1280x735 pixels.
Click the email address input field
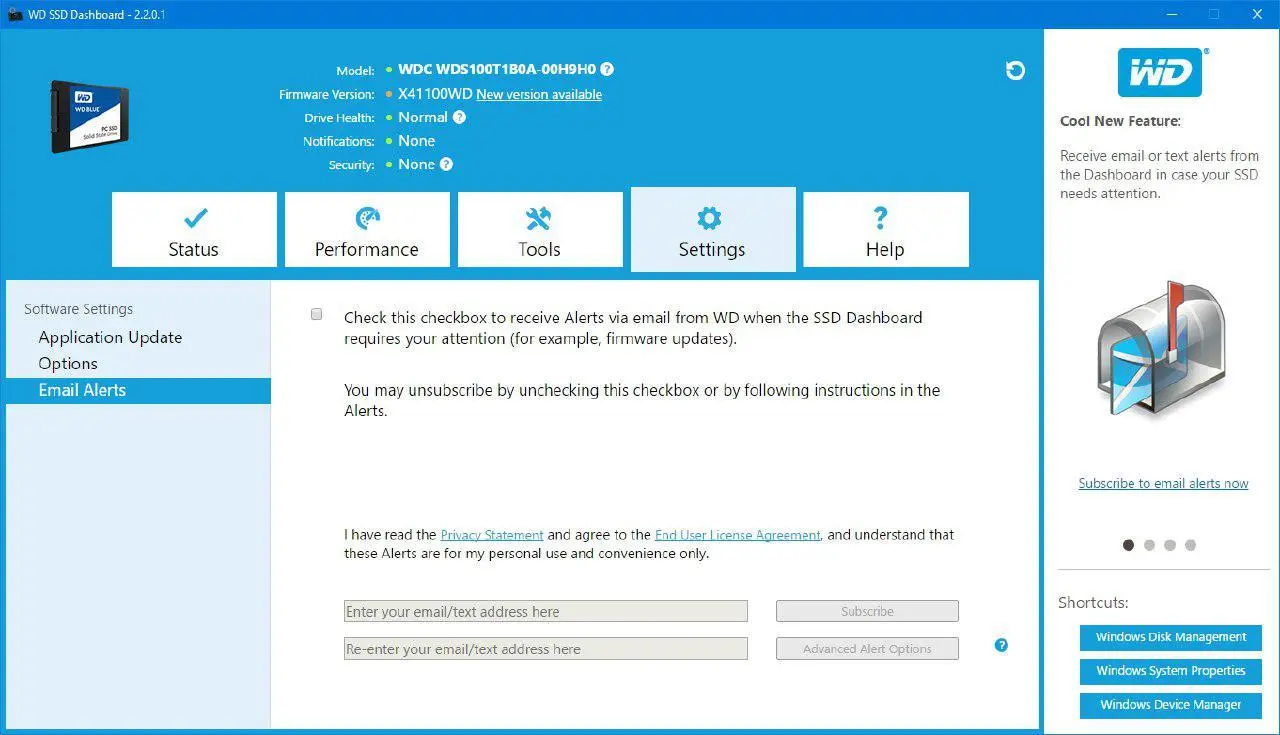(x=546, y=611)
